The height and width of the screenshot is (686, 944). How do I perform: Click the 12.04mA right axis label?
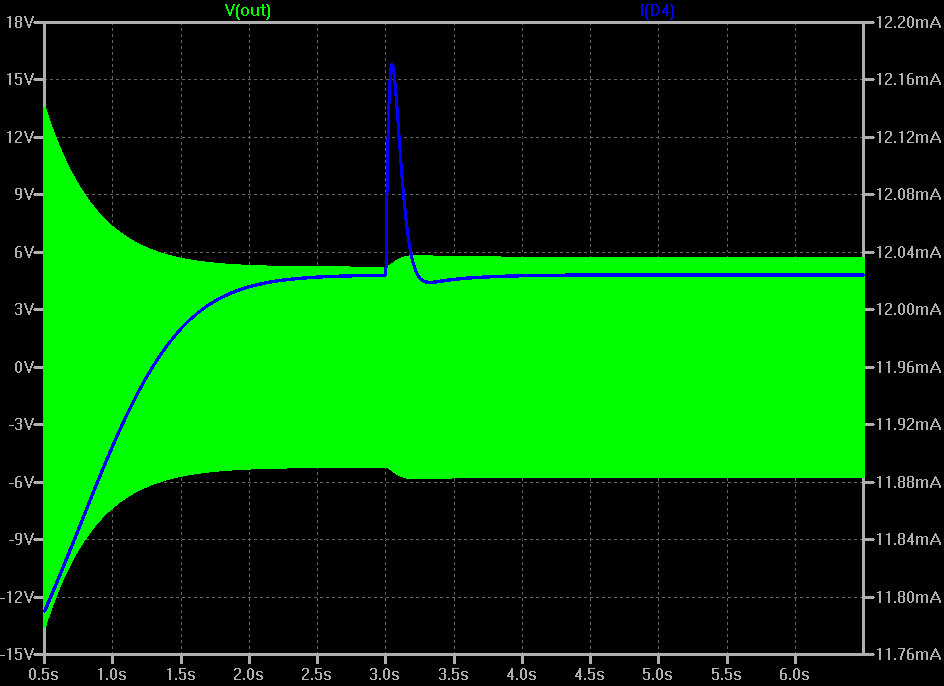point(908,252)
